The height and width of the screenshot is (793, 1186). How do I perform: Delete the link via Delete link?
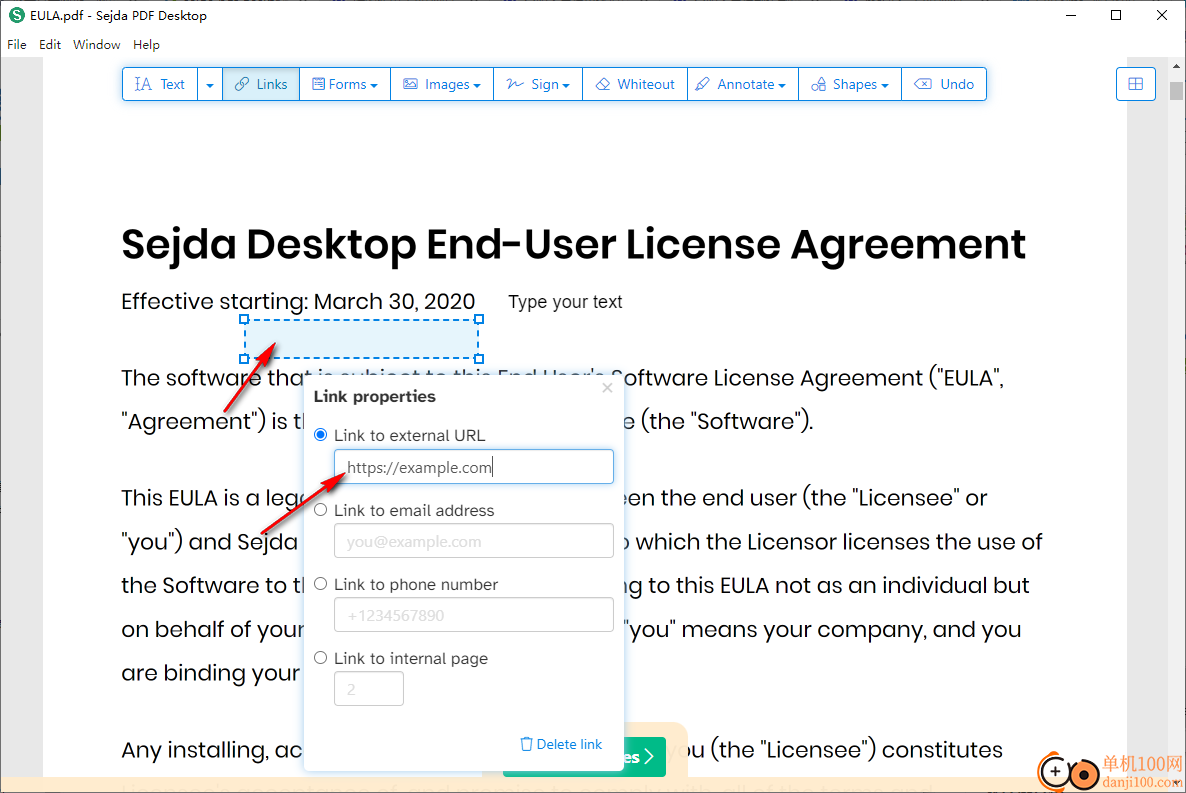pos(561,745)
